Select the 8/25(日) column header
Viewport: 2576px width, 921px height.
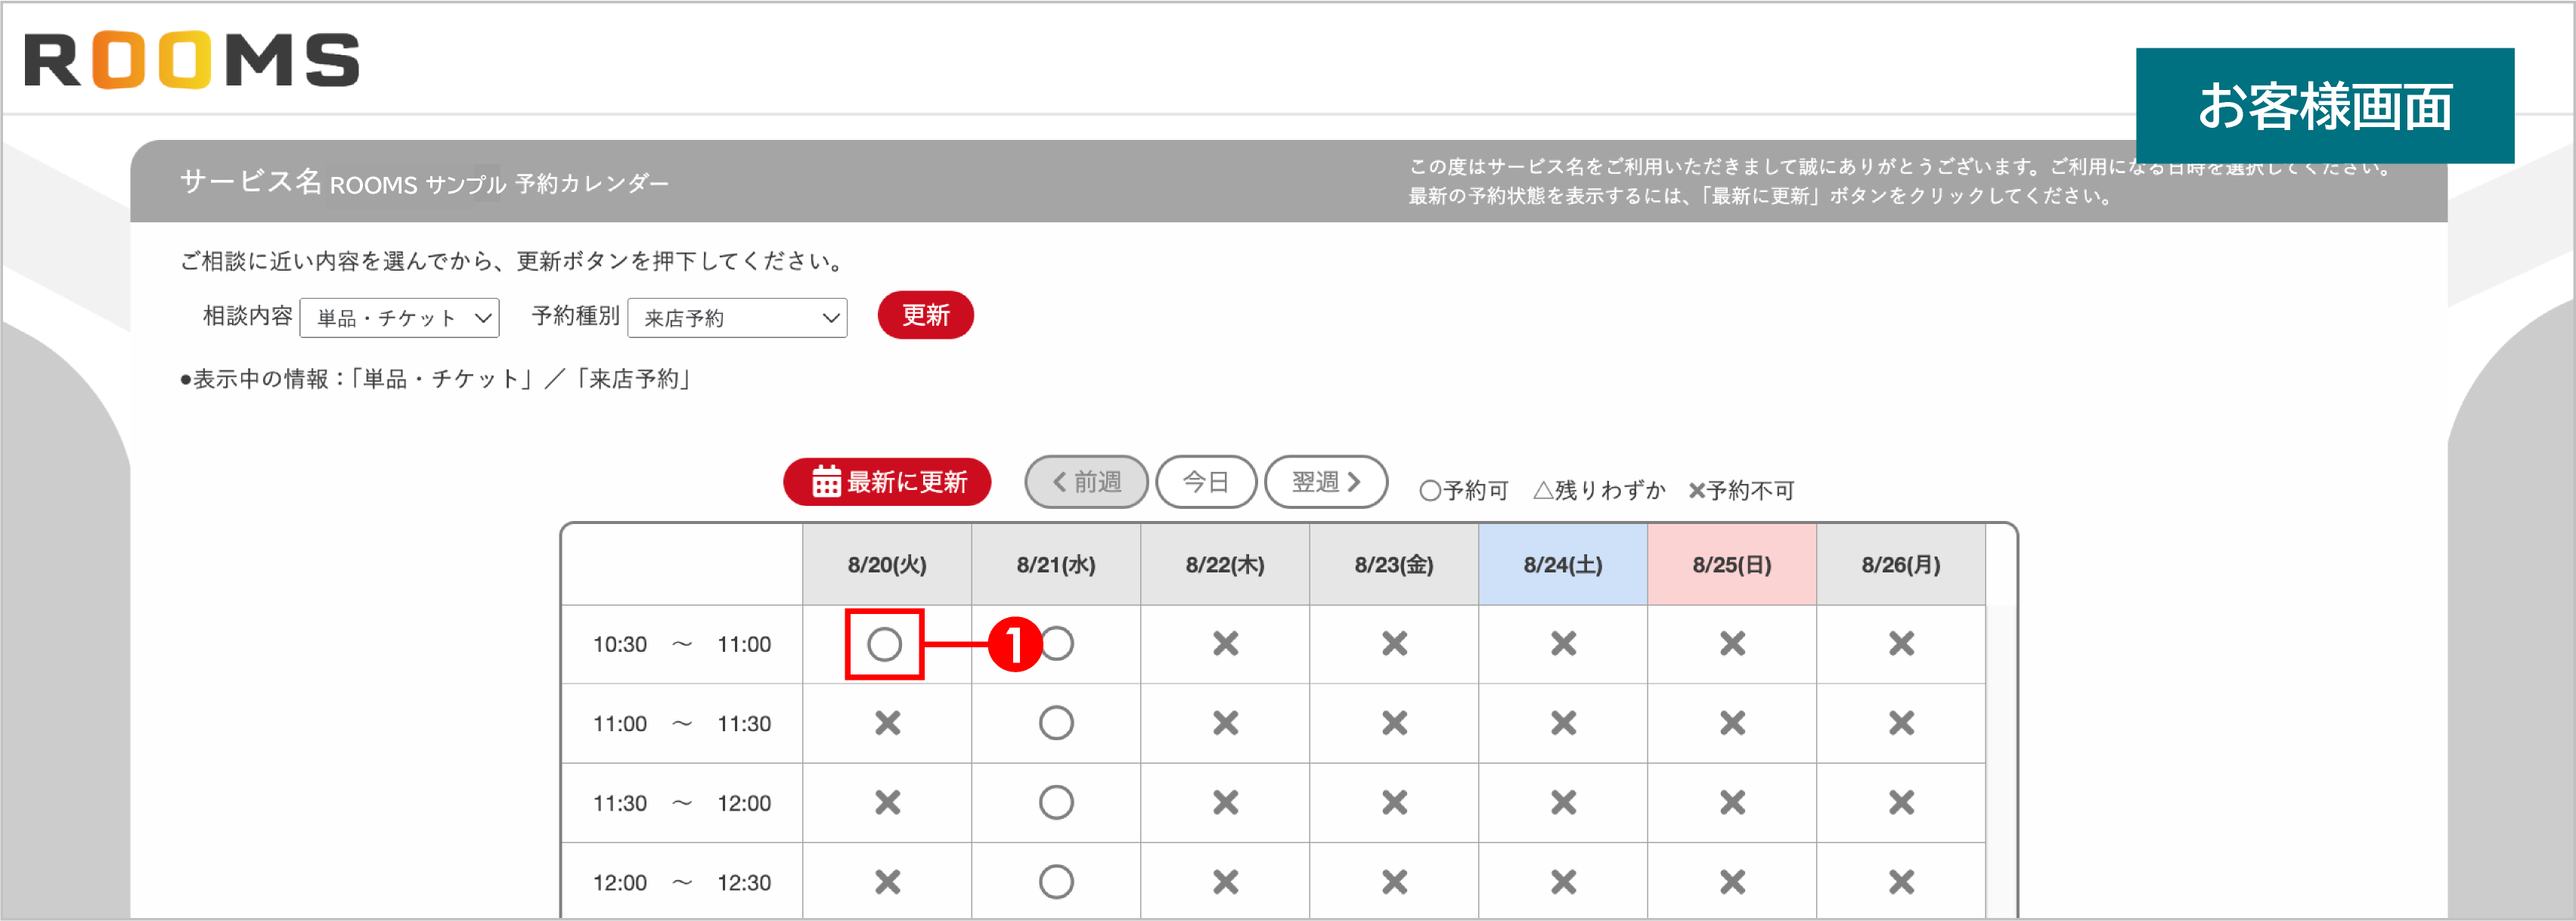(1731, 564)
